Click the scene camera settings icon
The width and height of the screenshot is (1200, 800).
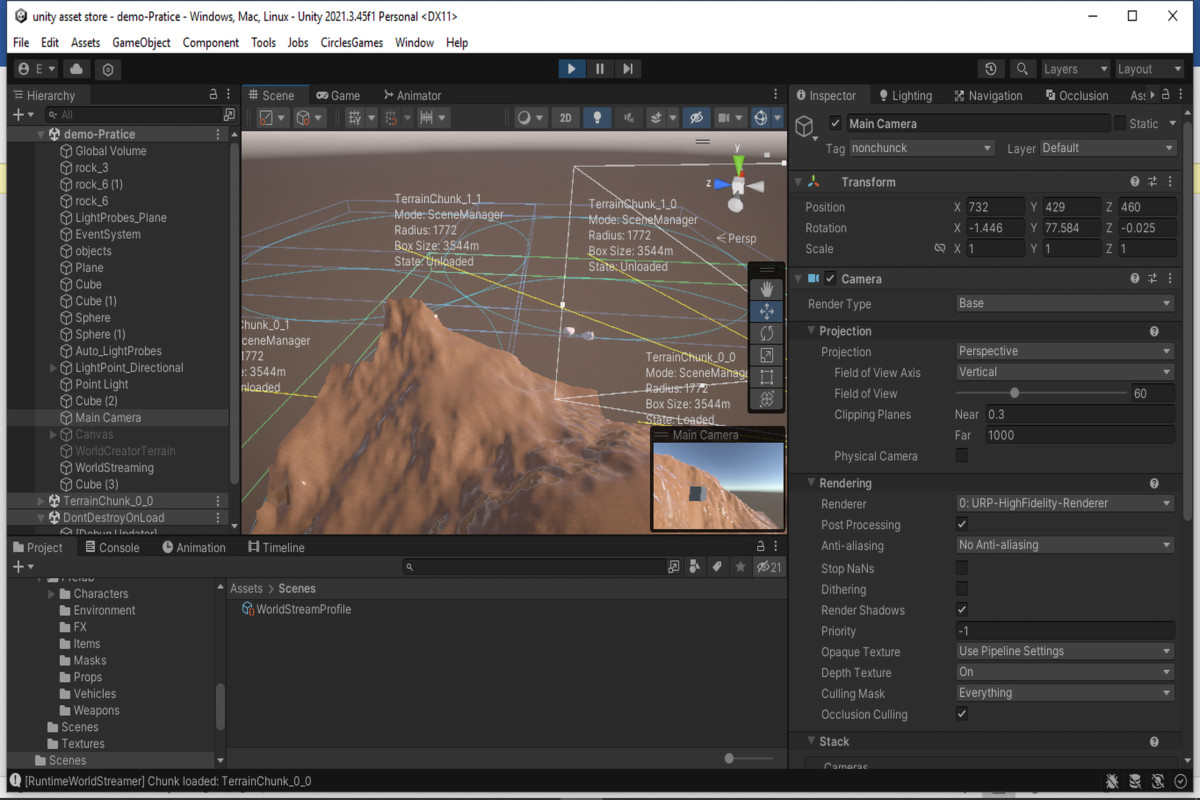coord(730,118)
